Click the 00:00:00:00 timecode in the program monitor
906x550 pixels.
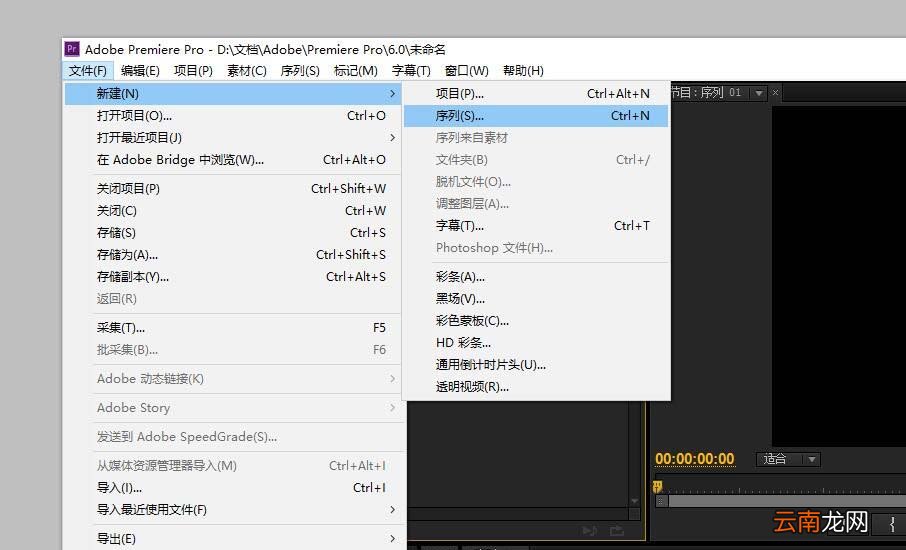[x=695, y=459]
